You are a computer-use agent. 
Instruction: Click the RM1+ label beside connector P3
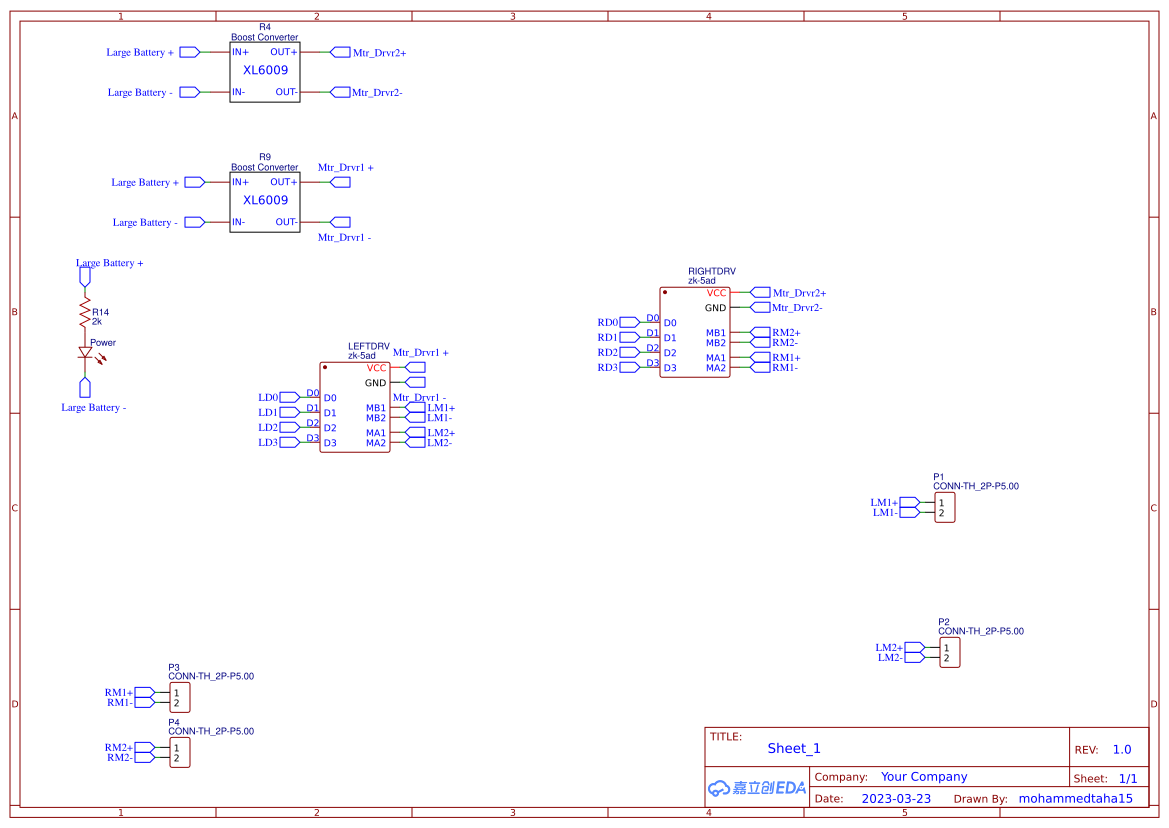[119, 693]
